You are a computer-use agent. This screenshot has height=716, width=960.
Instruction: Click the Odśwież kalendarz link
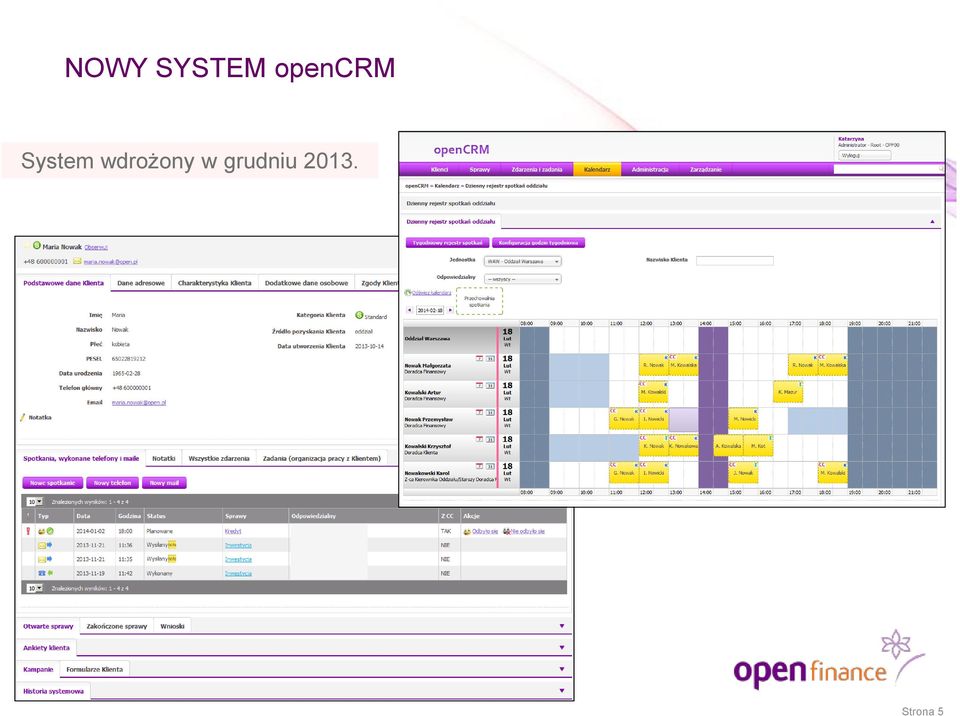[432, 293]
